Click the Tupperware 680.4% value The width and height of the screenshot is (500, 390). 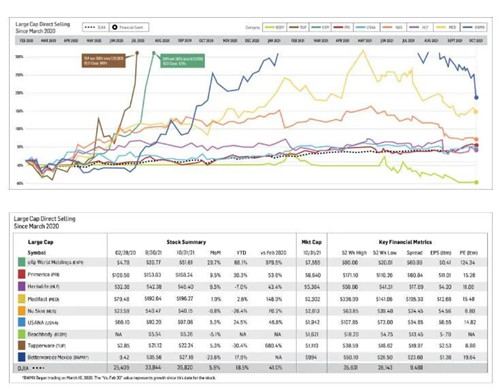click(274, 346)
